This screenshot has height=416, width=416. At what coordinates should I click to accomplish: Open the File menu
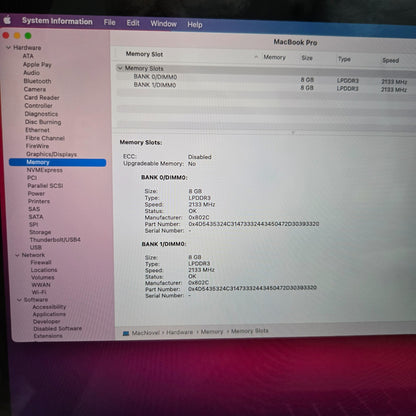tap(109, 22)
